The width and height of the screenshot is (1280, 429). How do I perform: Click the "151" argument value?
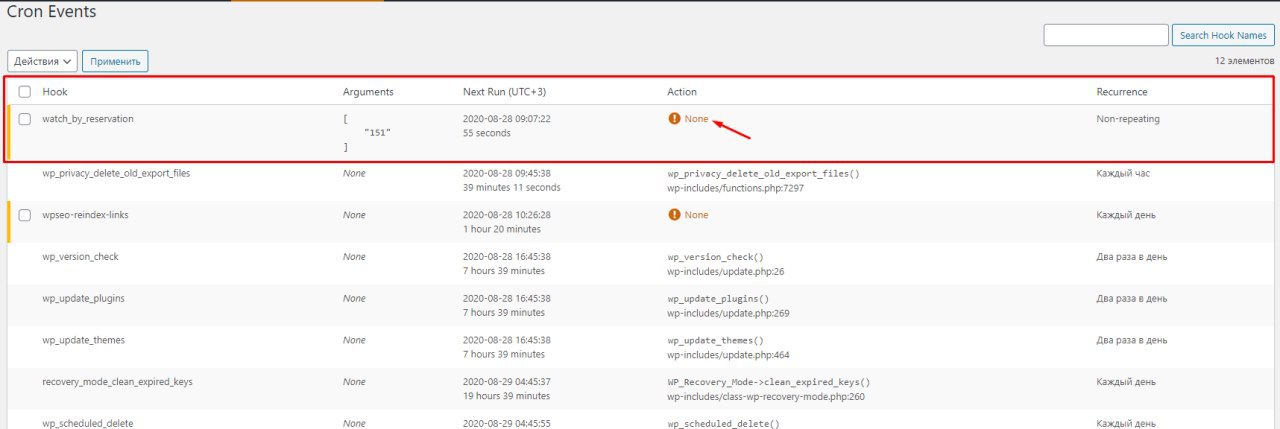pyautogui.click(x=378, y=133)
